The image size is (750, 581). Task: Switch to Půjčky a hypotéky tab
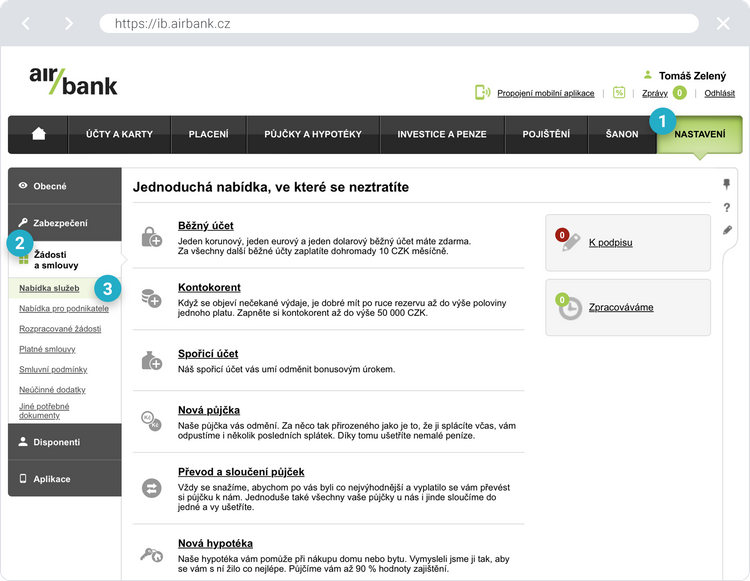coord(313,134)
